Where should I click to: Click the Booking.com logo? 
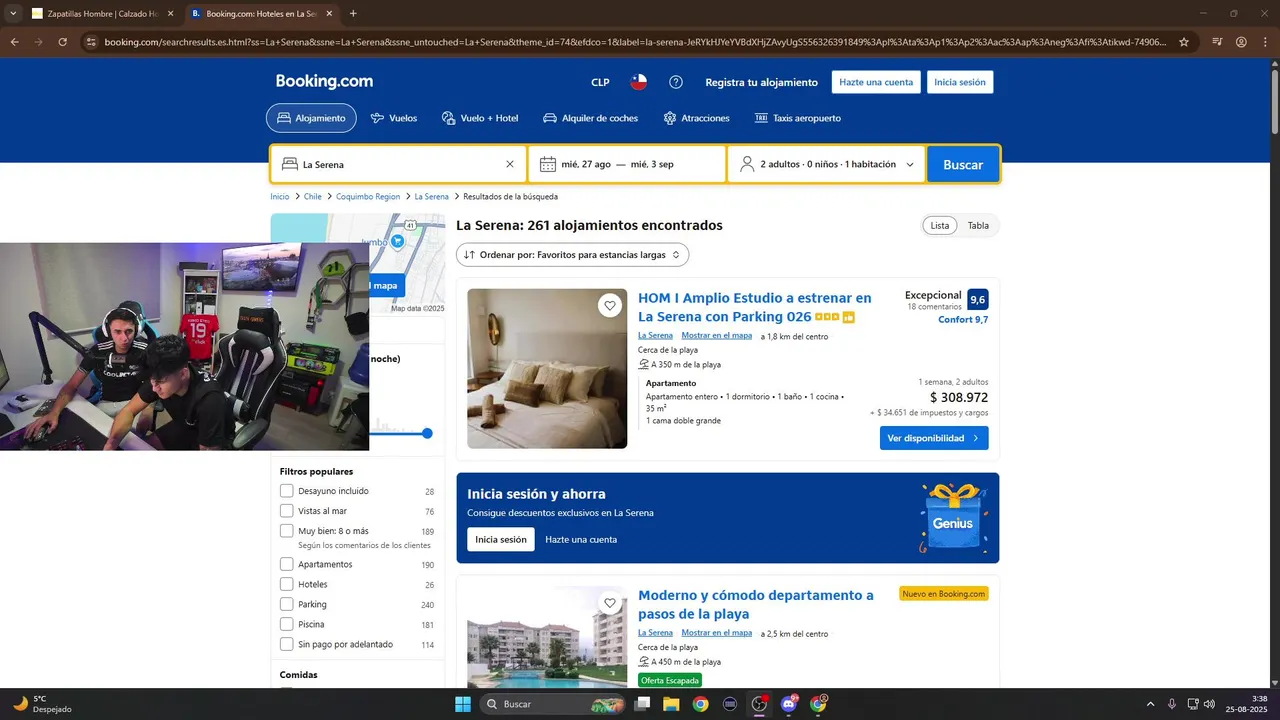coord(324,82)
